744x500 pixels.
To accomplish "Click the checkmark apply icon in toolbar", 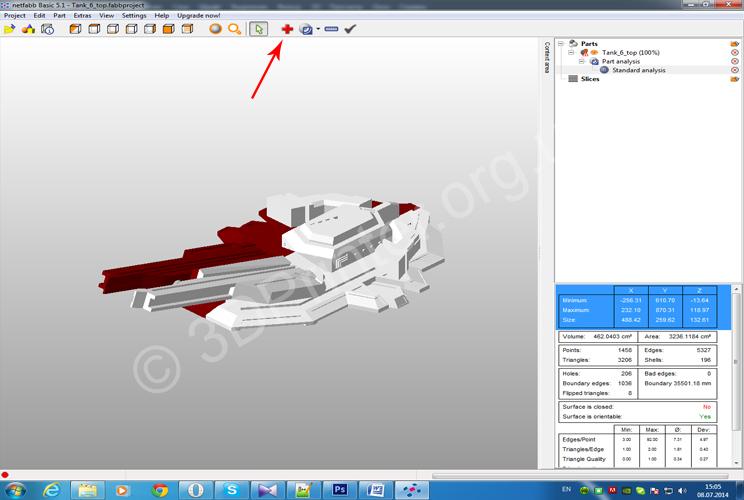I will coord(350,30).
